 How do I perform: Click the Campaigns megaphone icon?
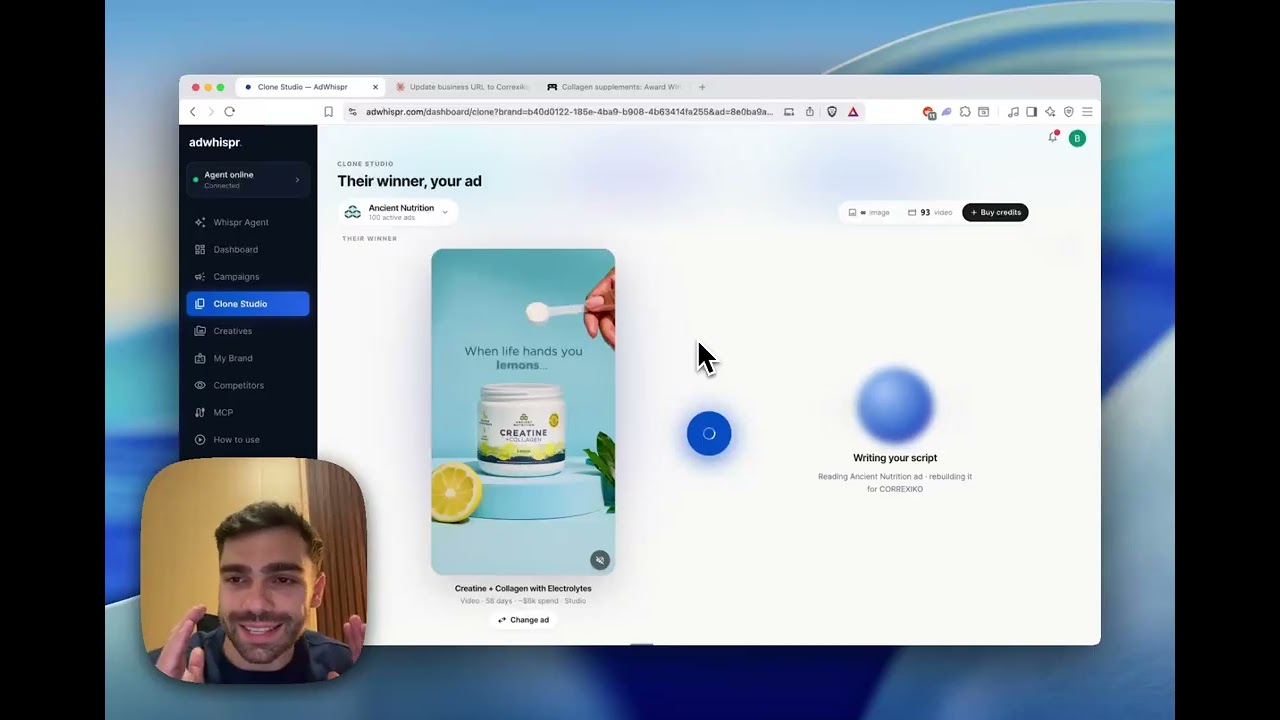coord(200,276)
